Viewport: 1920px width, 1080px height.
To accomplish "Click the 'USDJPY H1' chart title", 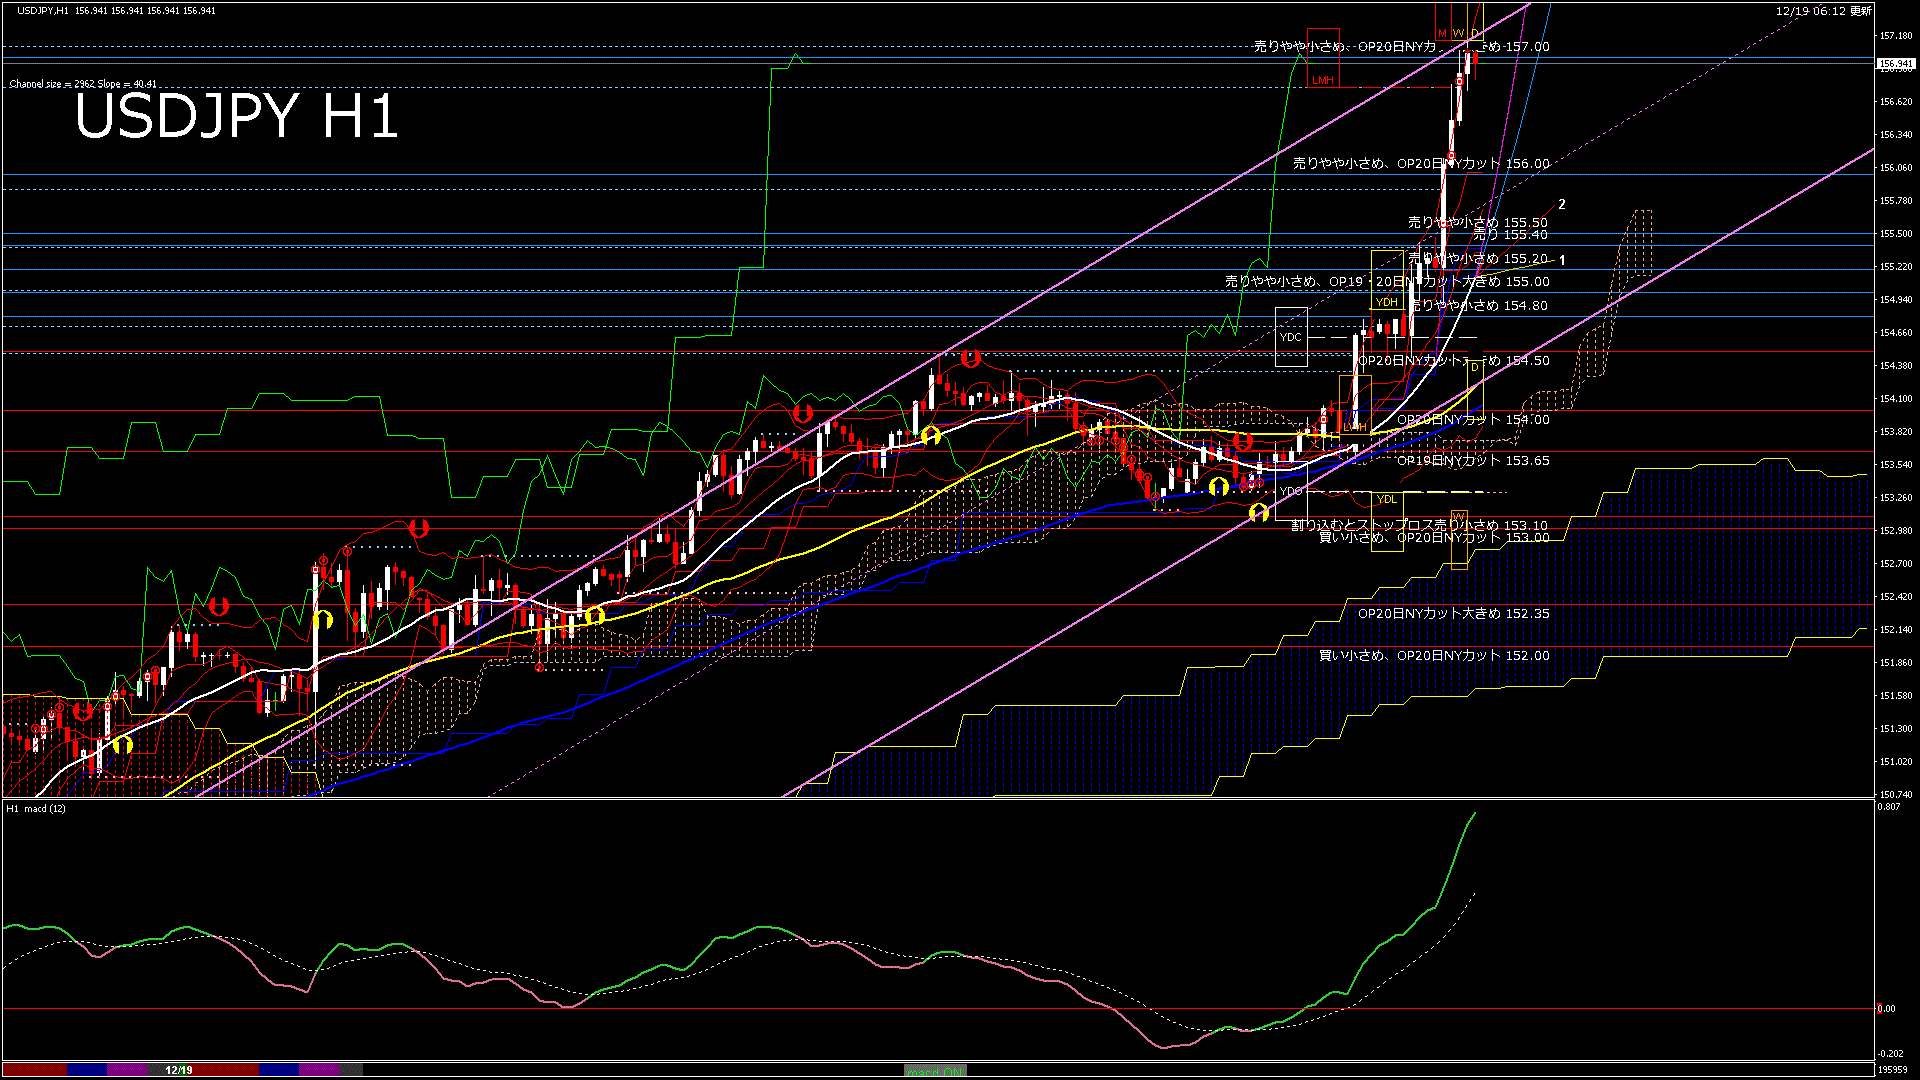I will 236,116.
